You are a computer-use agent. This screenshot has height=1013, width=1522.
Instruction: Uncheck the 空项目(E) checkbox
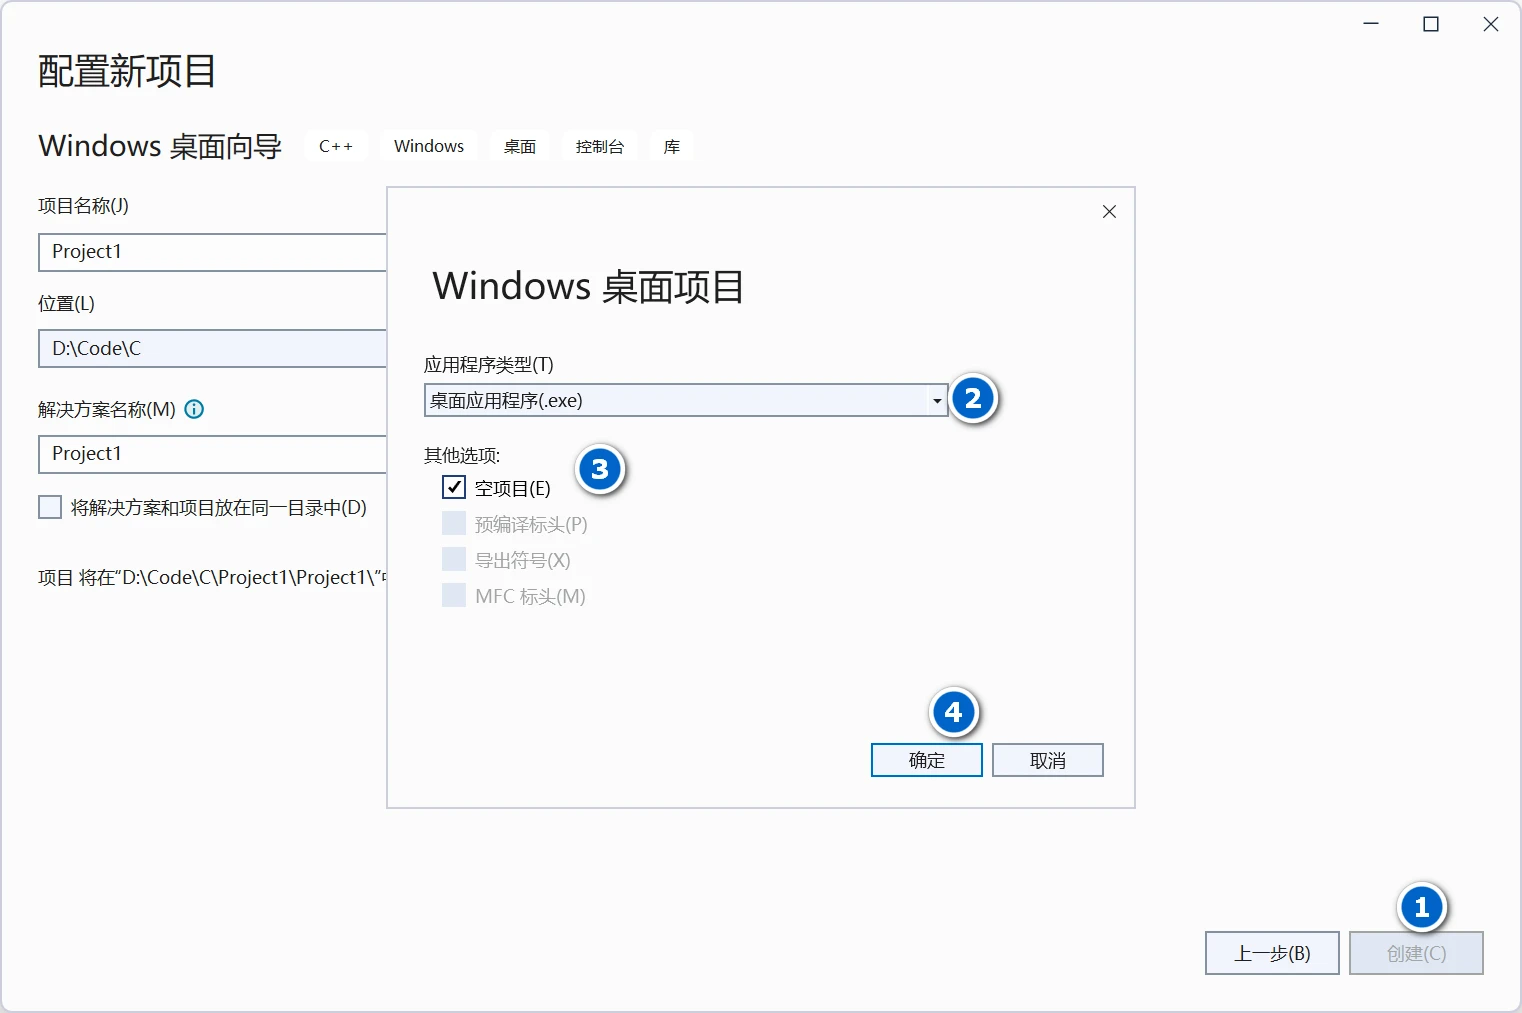point(454,487)
